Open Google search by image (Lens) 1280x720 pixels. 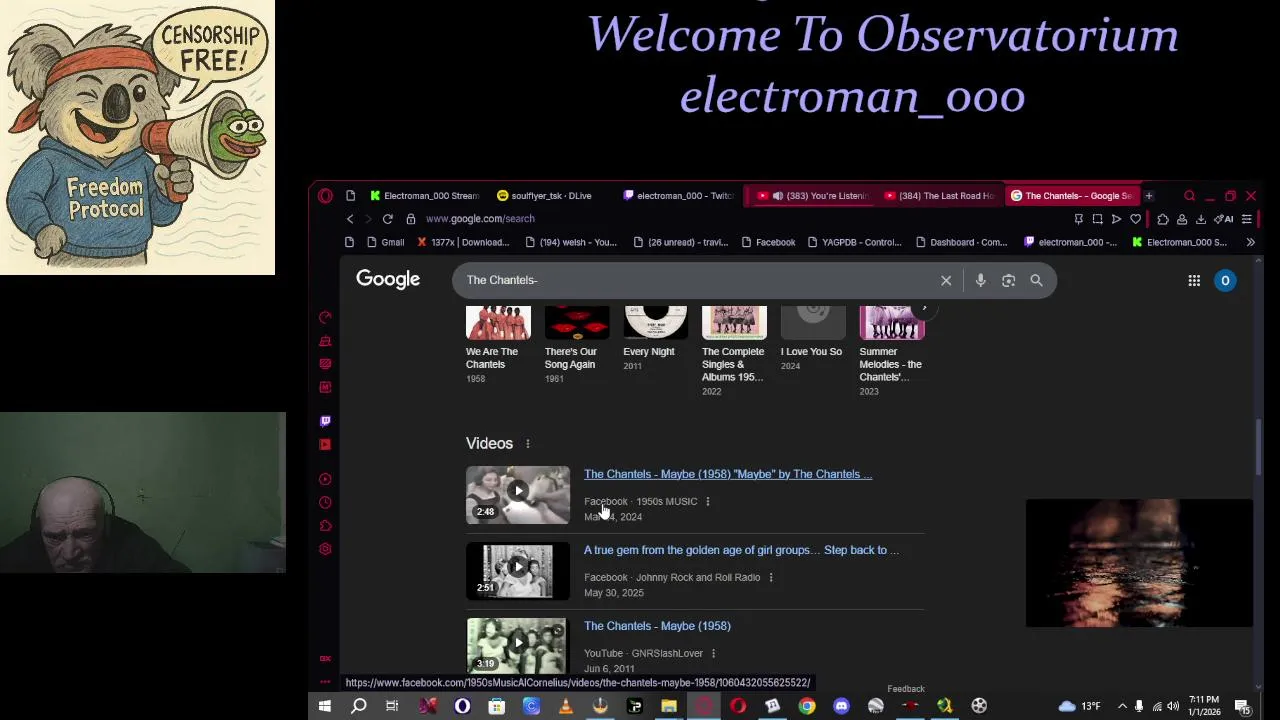click(x=1008, y=281)
